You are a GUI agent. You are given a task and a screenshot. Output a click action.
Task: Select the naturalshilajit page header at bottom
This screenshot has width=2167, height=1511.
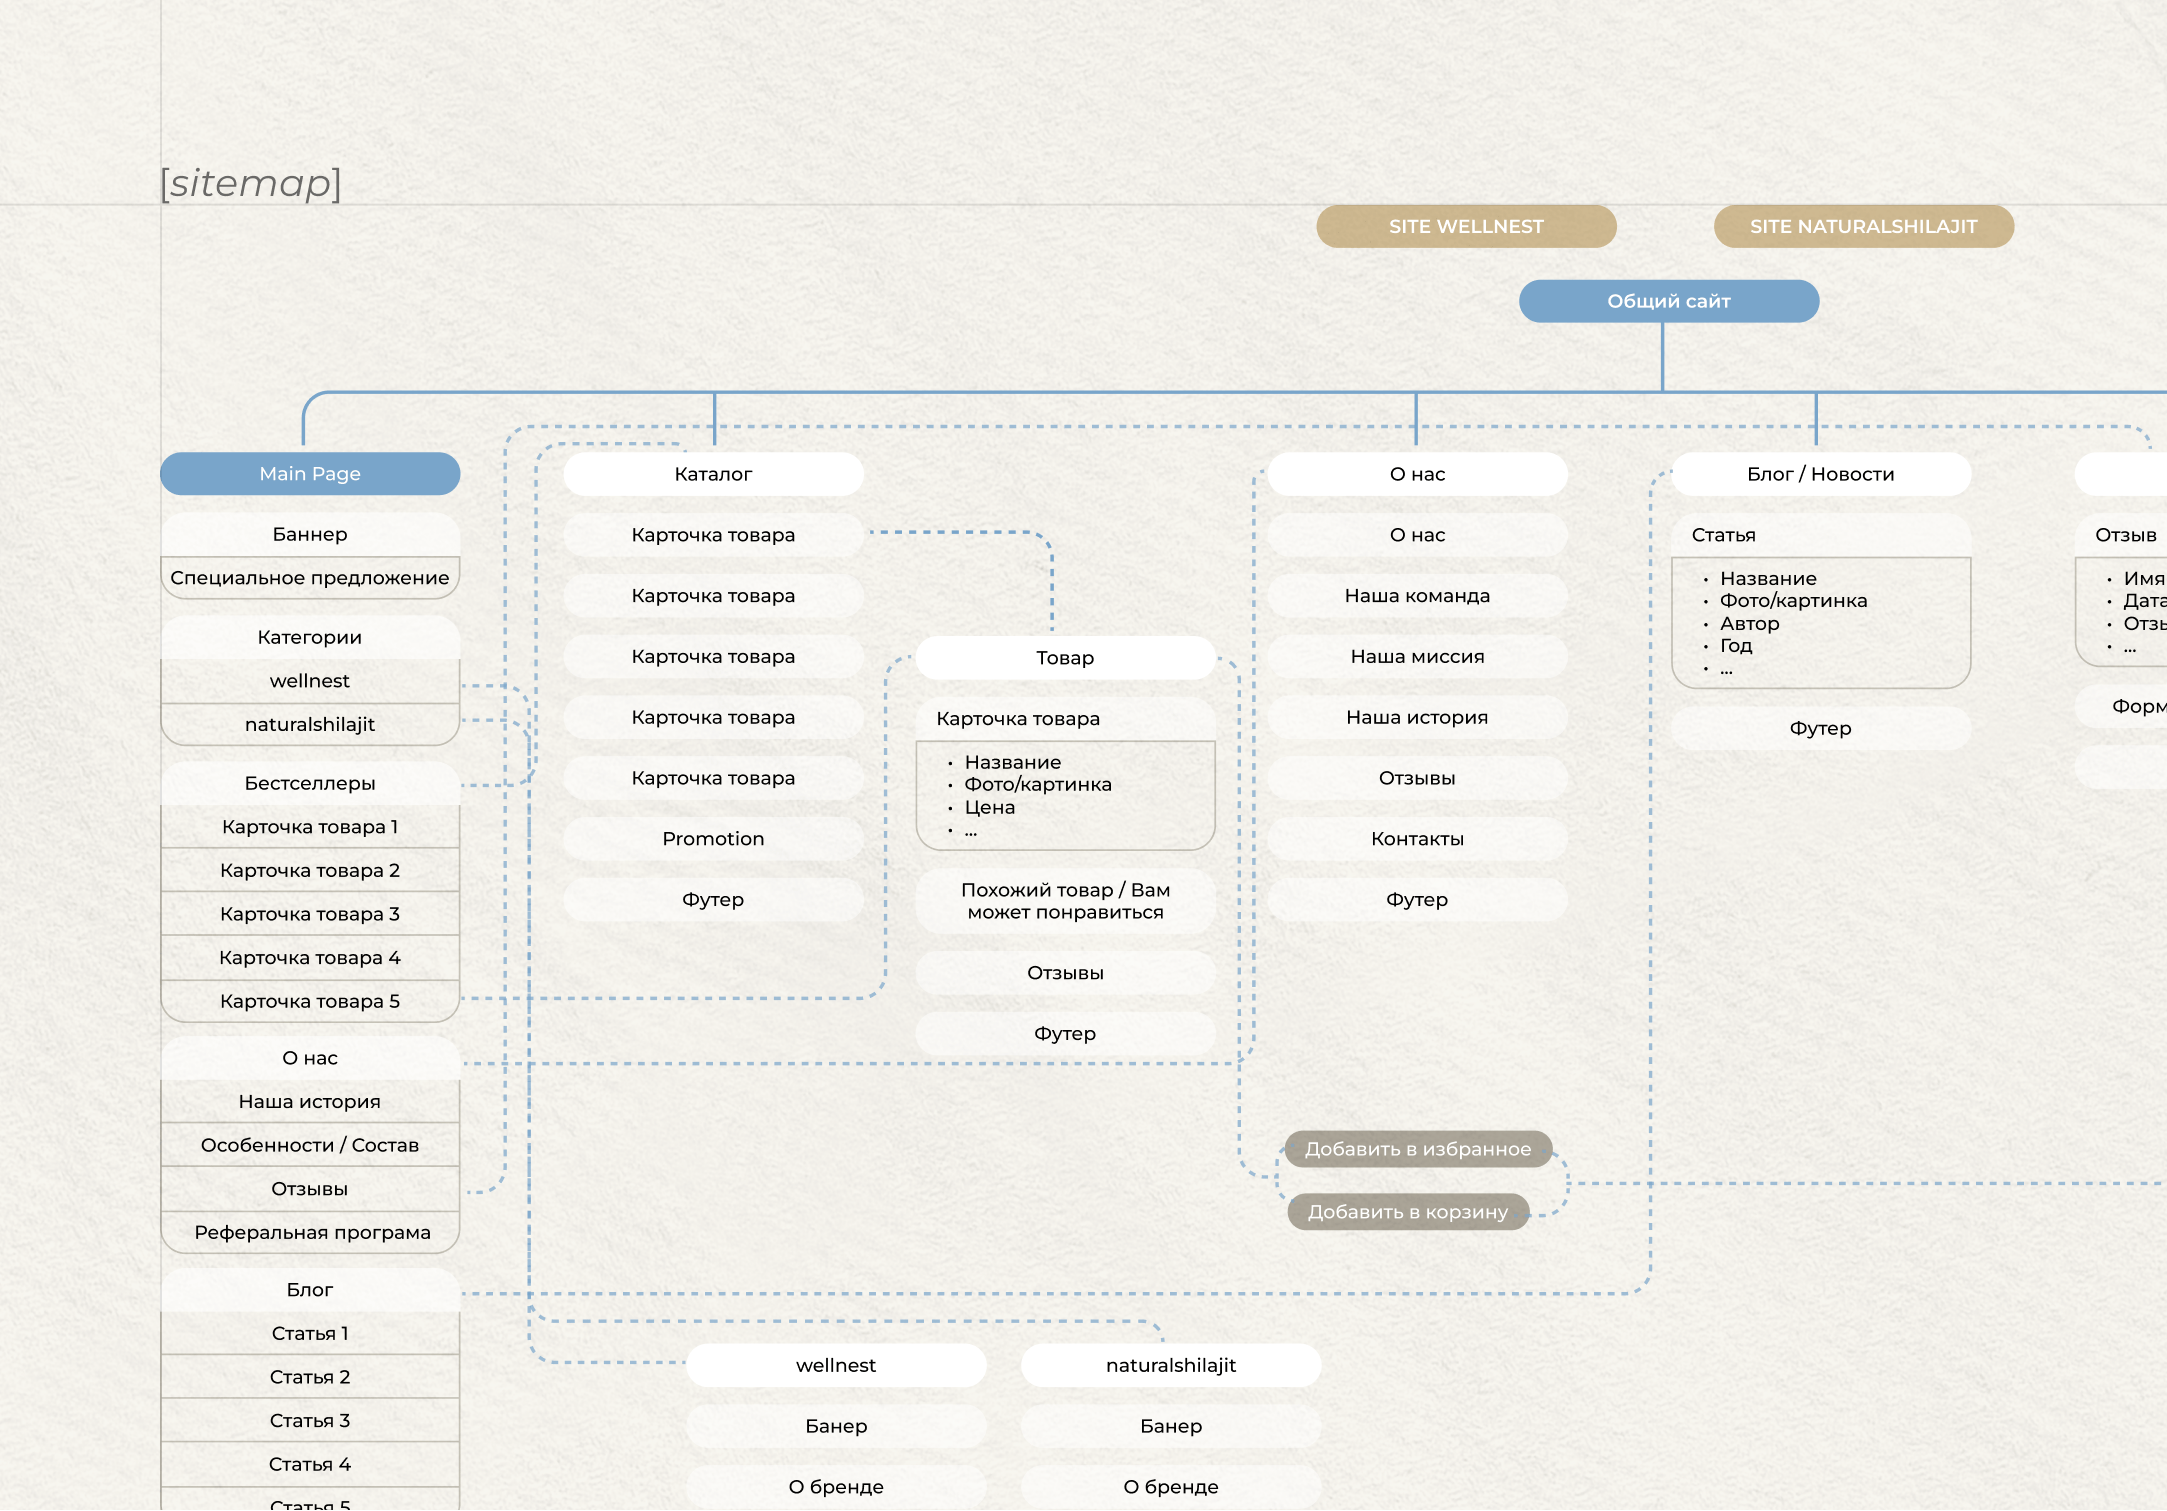tap(1170, 1365)
